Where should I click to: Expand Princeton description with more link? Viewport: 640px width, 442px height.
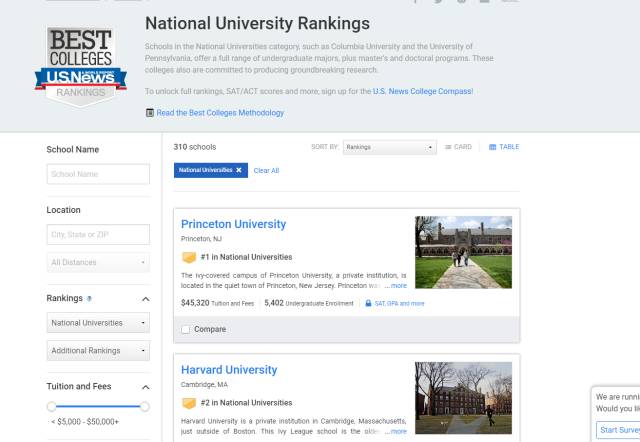[399, 286]
